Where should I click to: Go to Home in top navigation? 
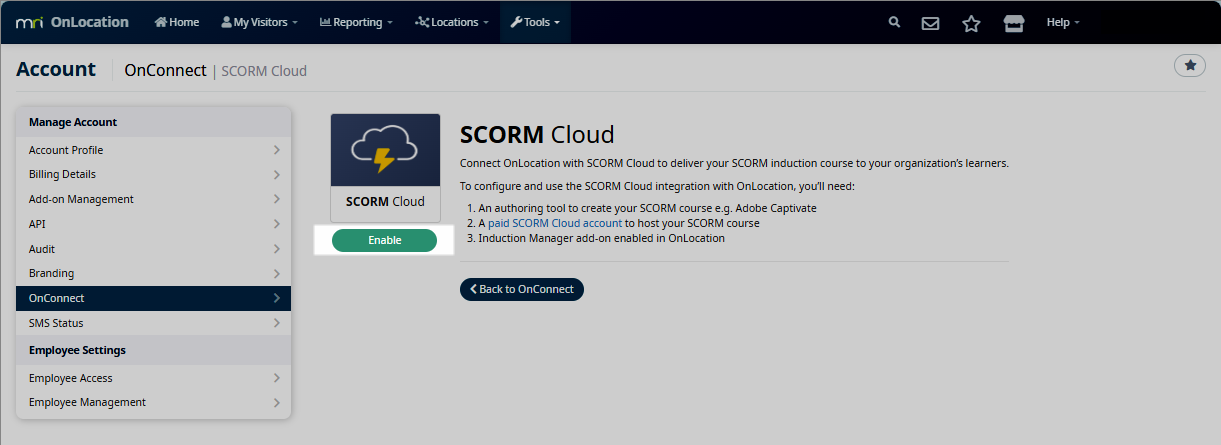coord(177,22)
